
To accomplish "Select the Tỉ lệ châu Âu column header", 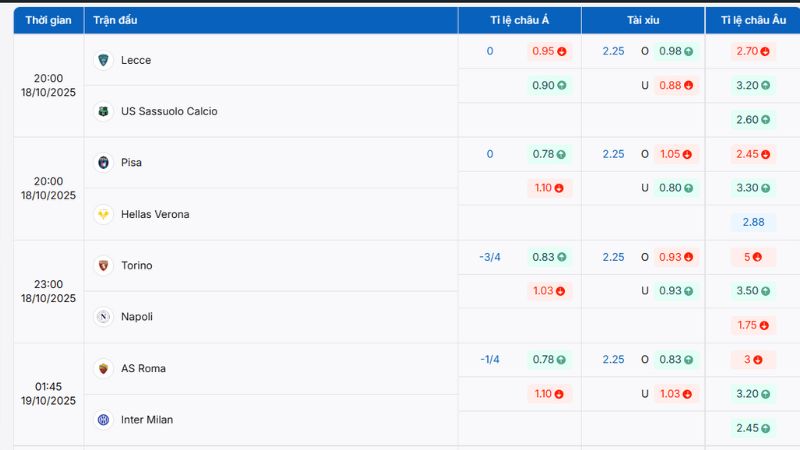I will 752,20.
